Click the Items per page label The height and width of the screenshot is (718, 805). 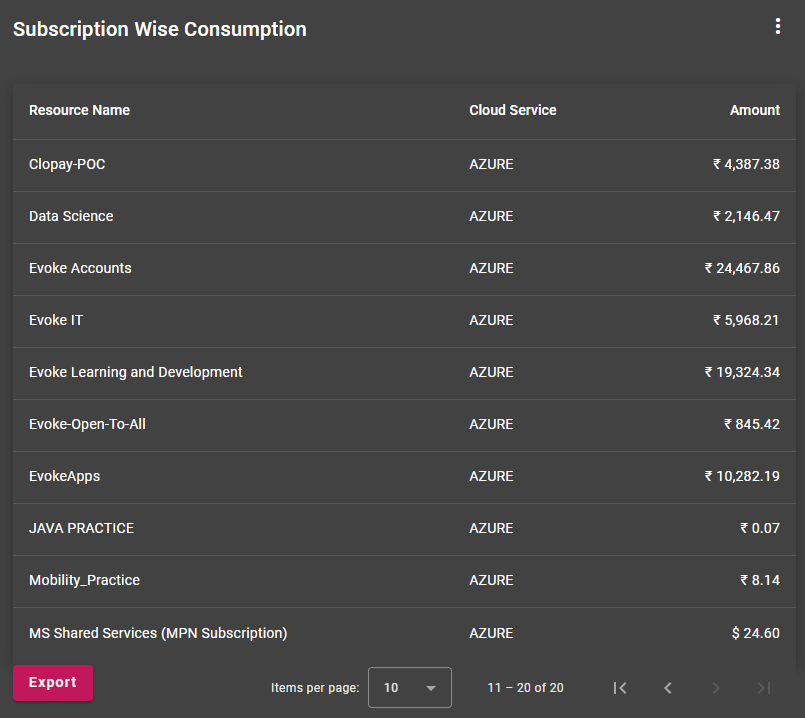315,688
